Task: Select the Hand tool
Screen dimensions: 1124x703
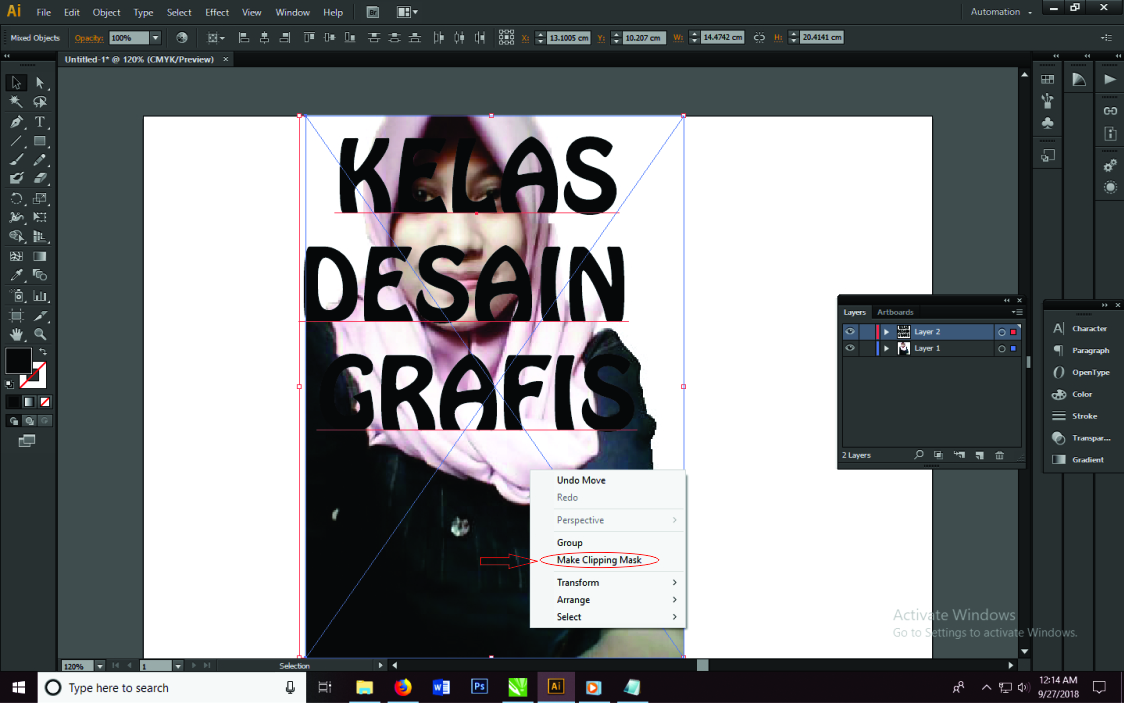Action: click(x=16, y=334)
